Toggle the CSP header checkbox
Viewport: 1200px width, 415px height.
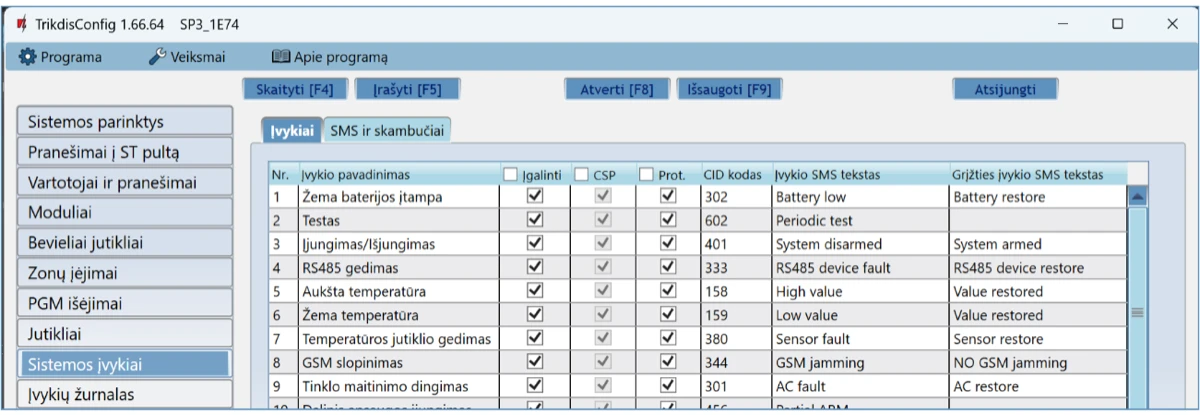[x=581, y=175]
